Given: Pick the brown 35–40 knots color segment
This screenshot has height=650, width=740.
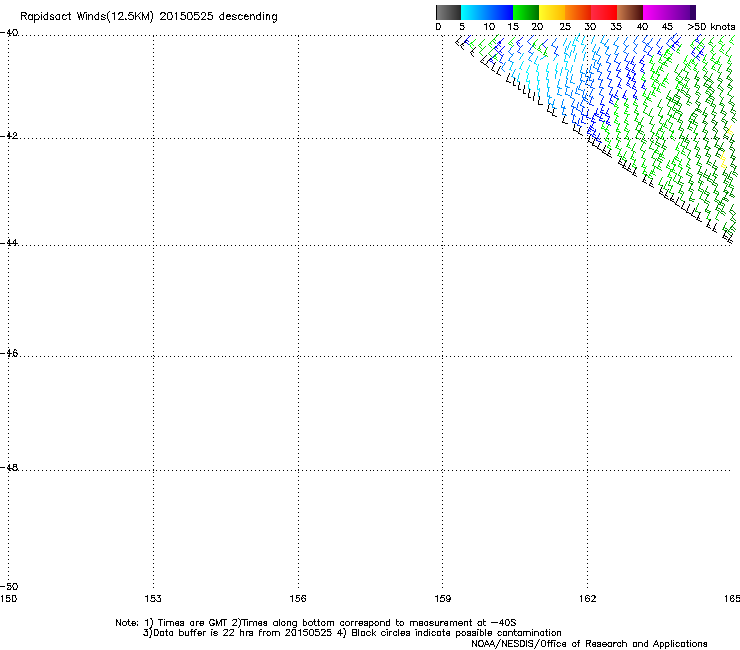Looking at the screenshot, I should point(630,12).
